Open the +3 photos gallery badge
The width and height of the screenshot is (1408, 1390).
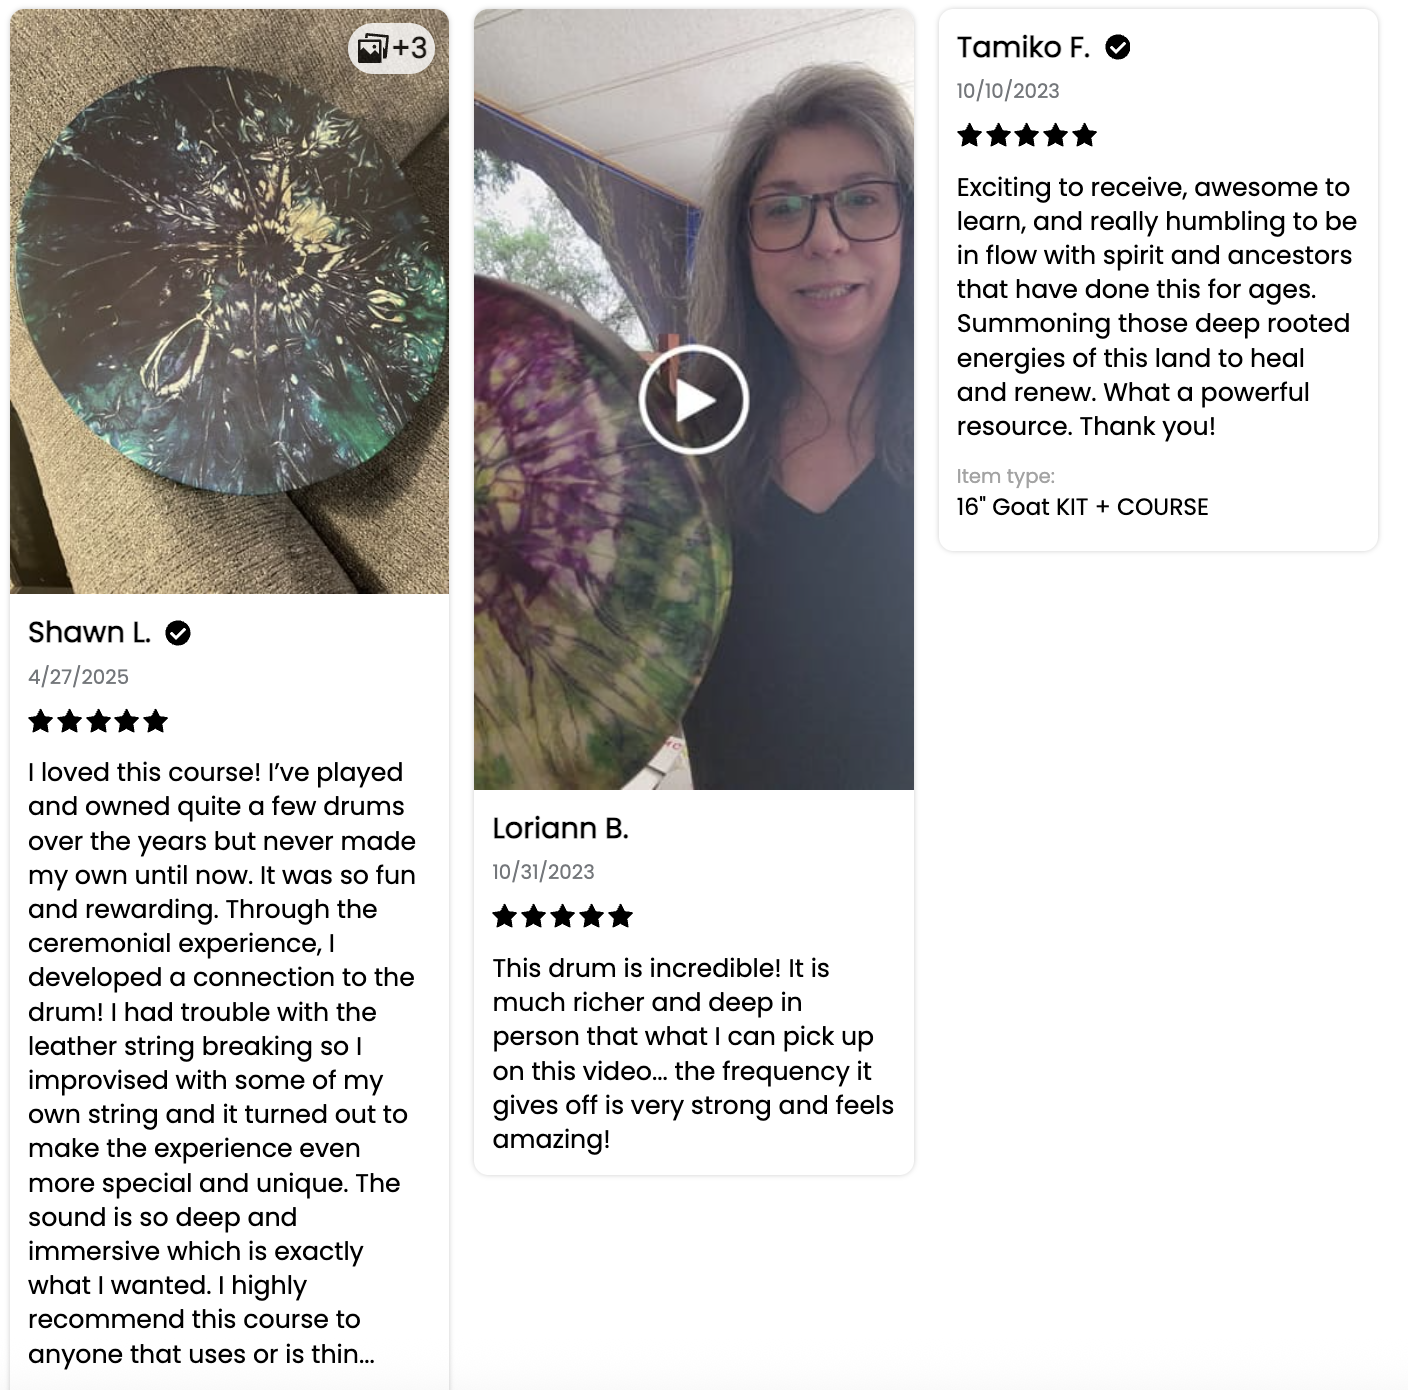(391, 47)
